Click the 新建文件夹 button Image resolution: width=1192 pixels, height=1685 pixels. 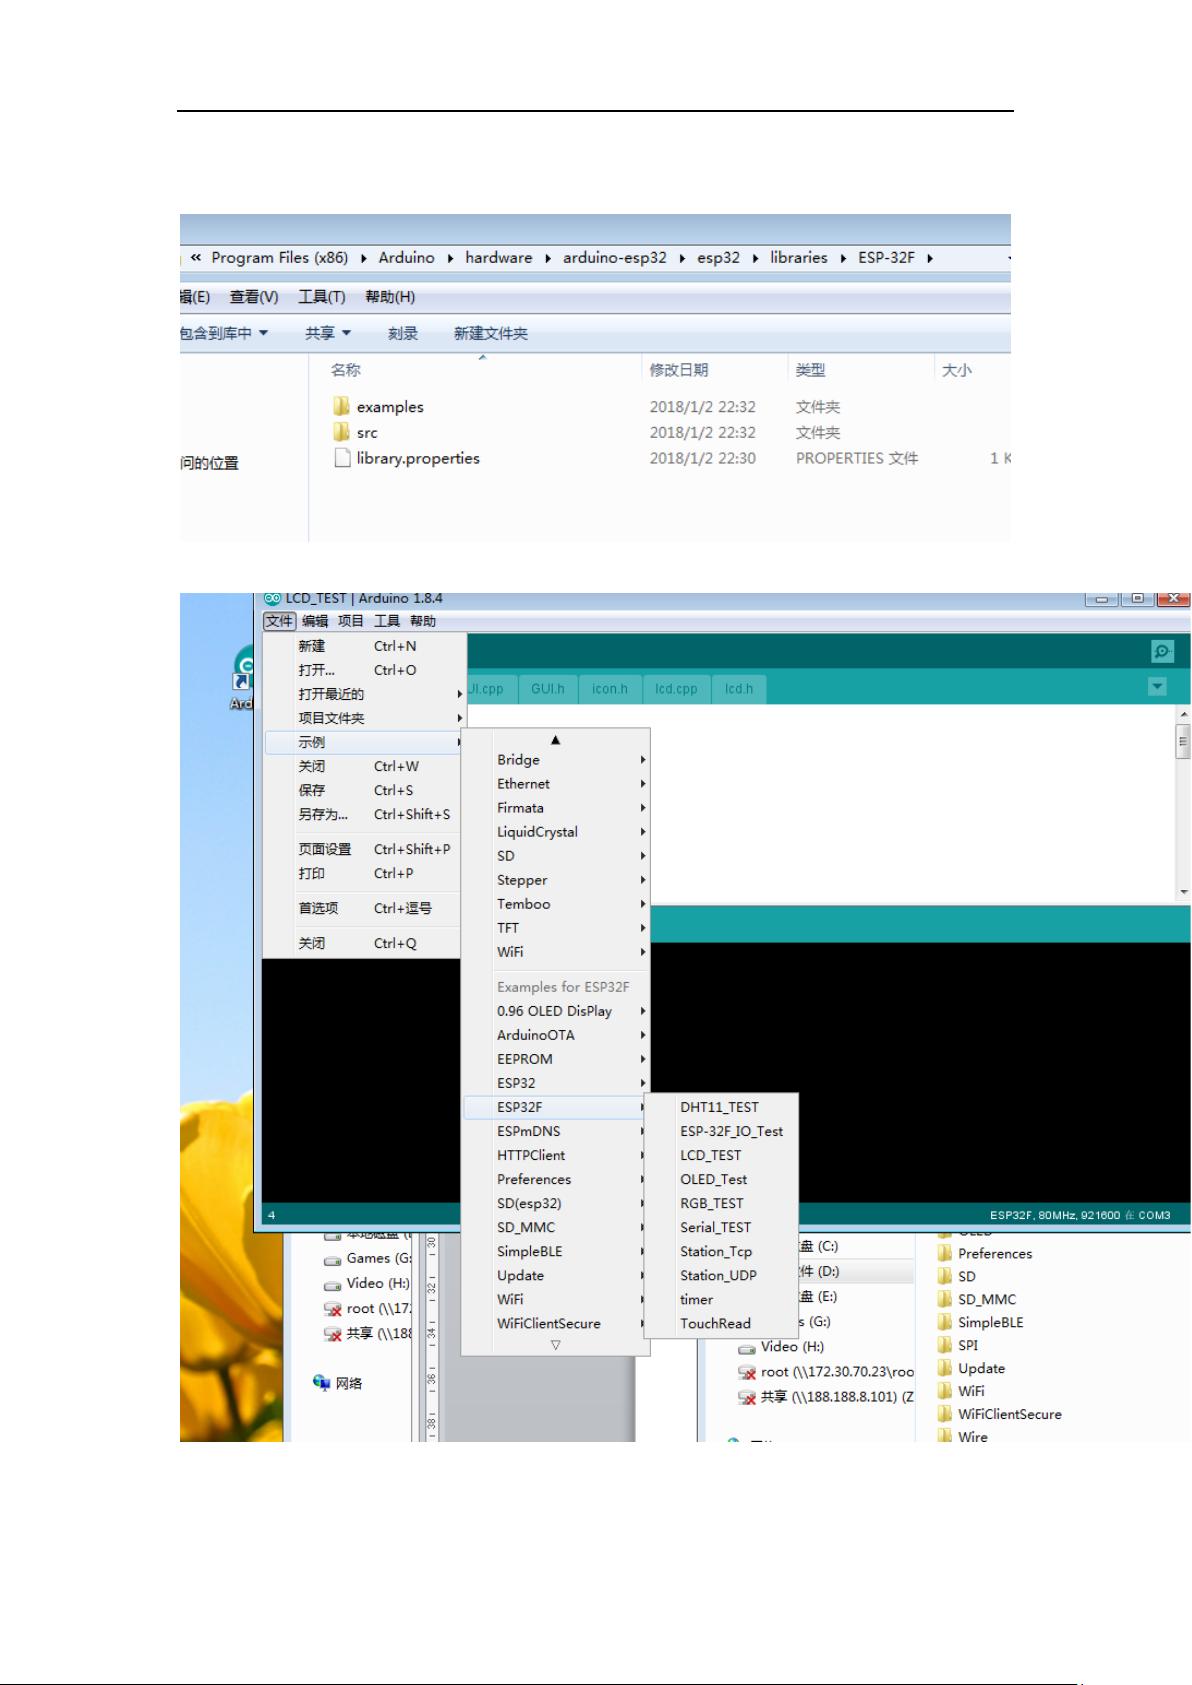coord(490,333)
